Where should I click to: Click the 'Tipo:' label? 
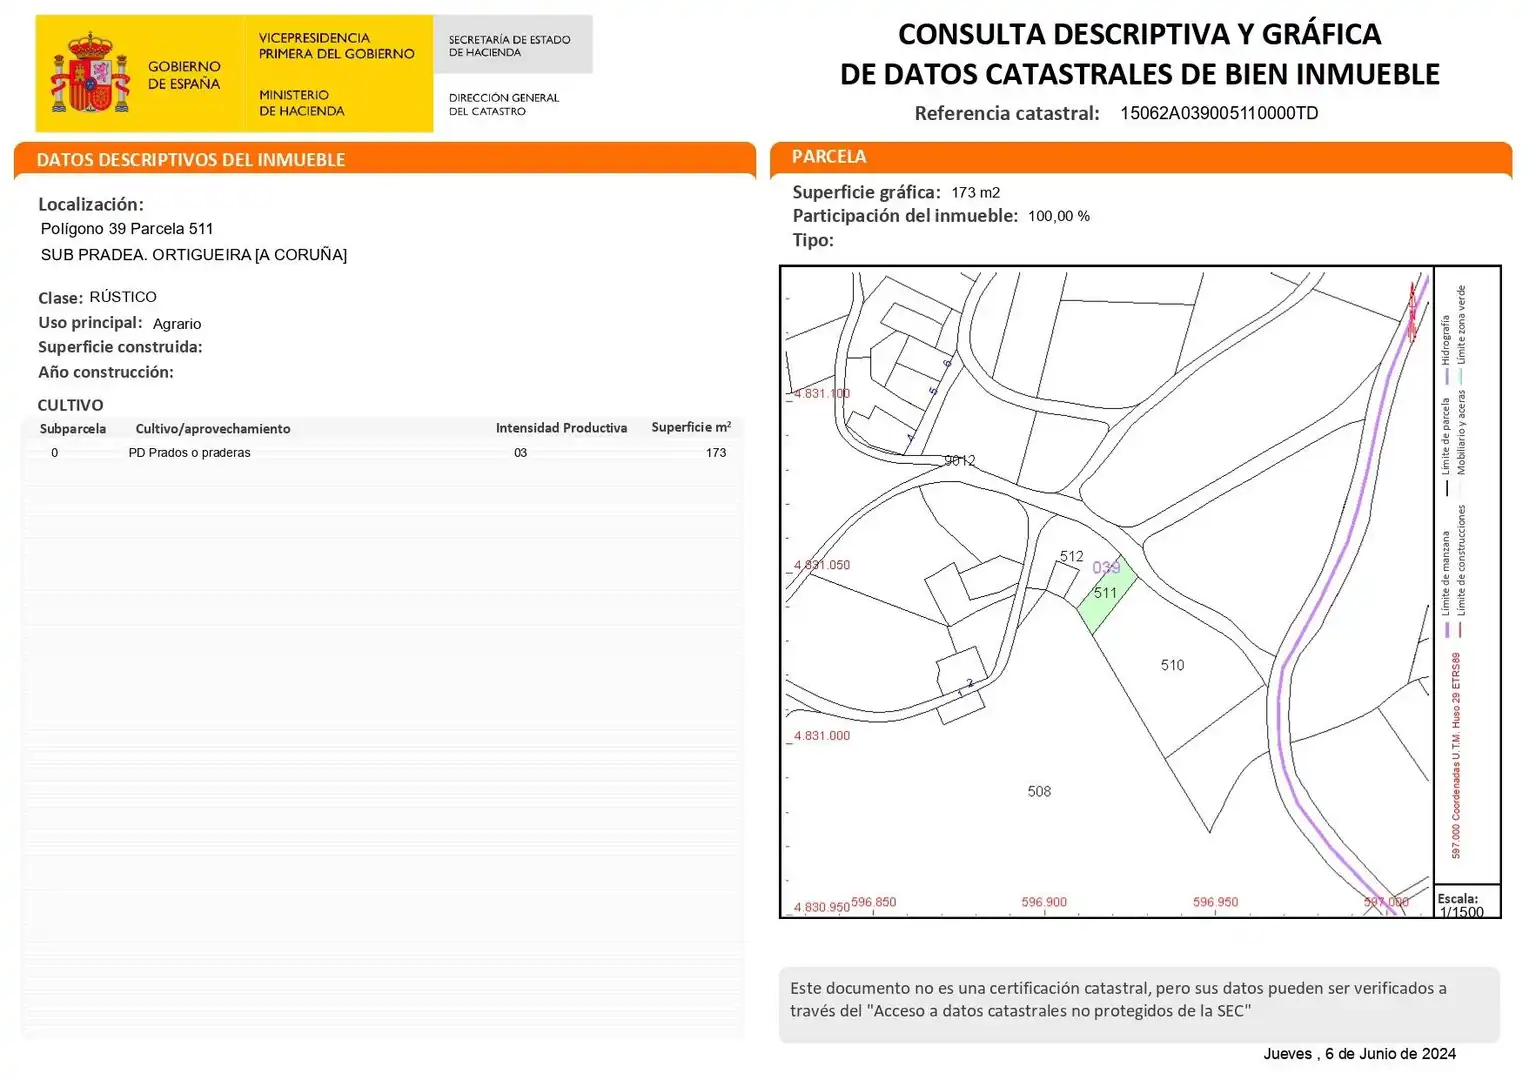pyautogui.click(x=813, y=240)
